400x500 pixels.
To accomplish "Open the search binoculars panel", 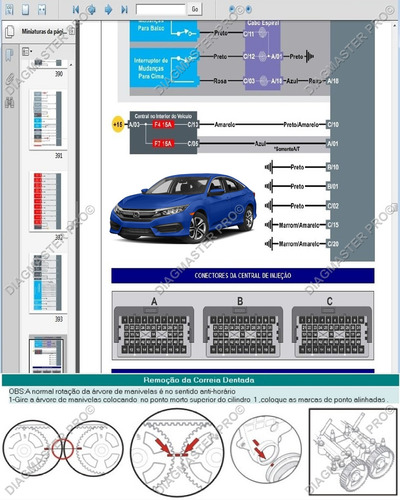I will [x=10, y=102].
